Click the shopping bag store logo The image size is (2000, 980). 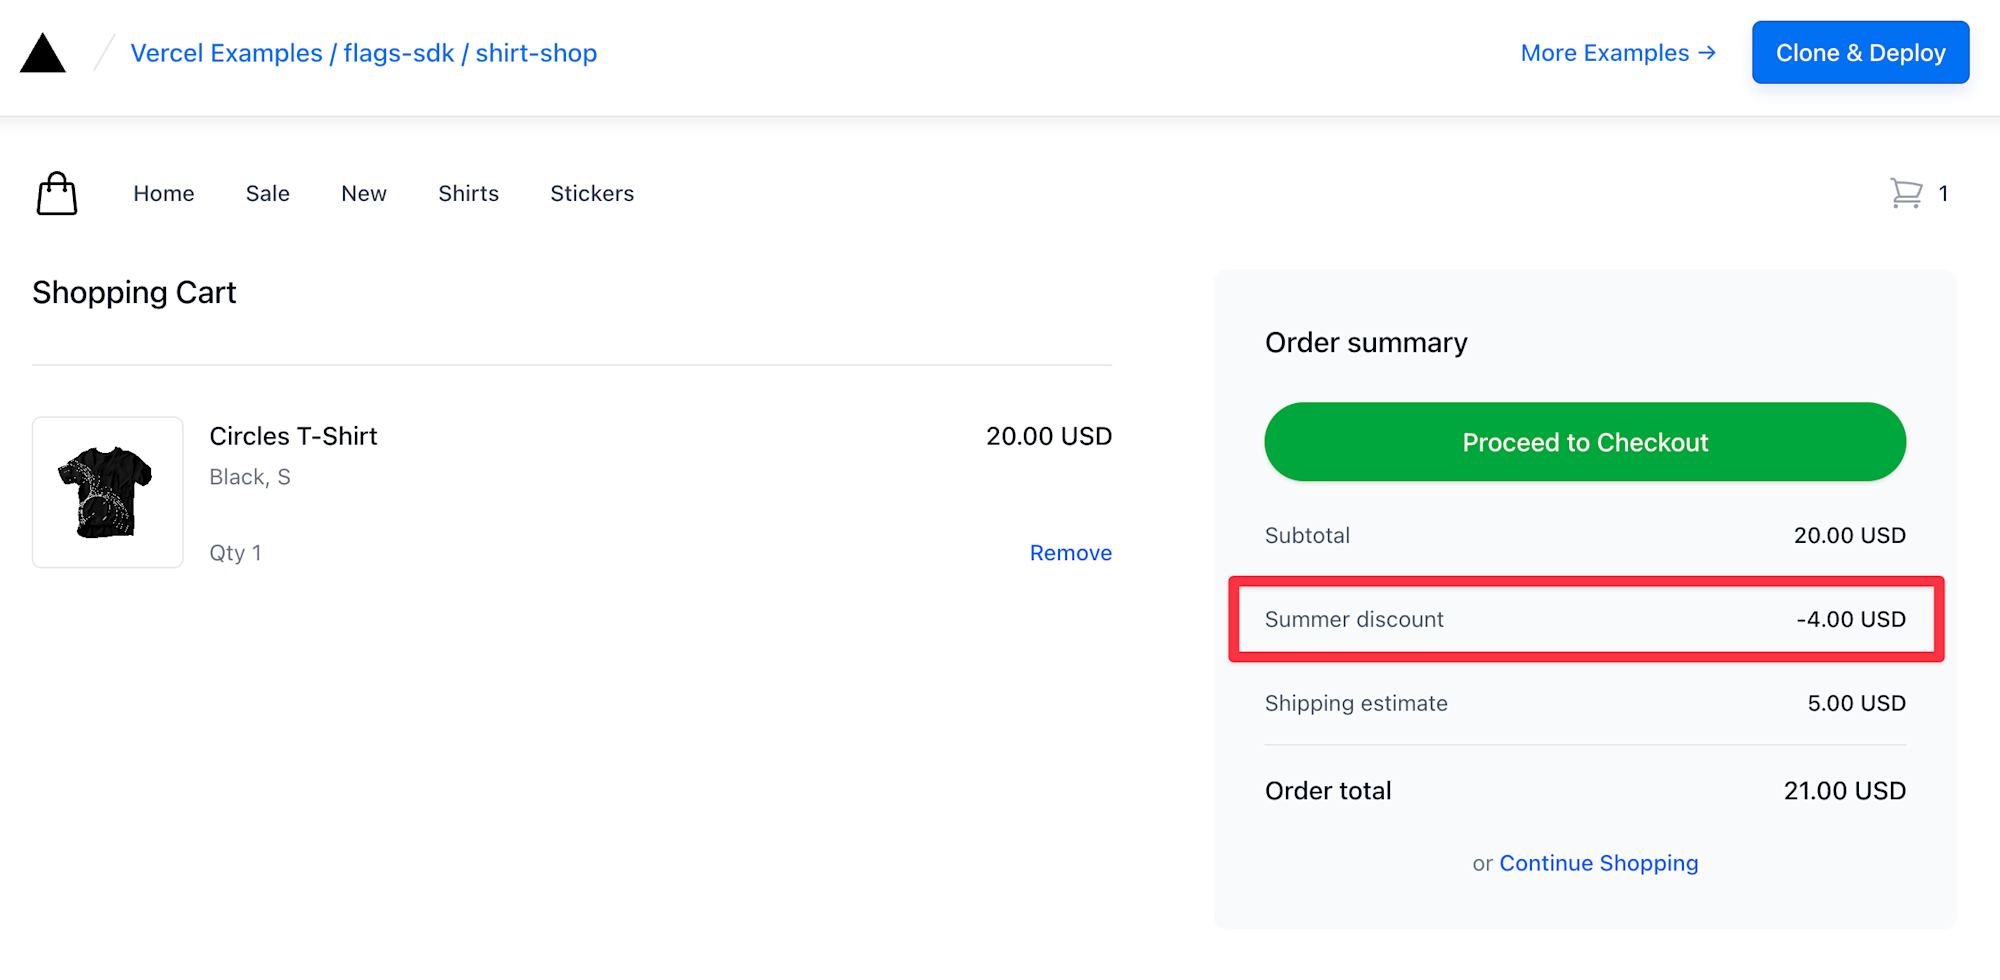(x=57, y=193)
